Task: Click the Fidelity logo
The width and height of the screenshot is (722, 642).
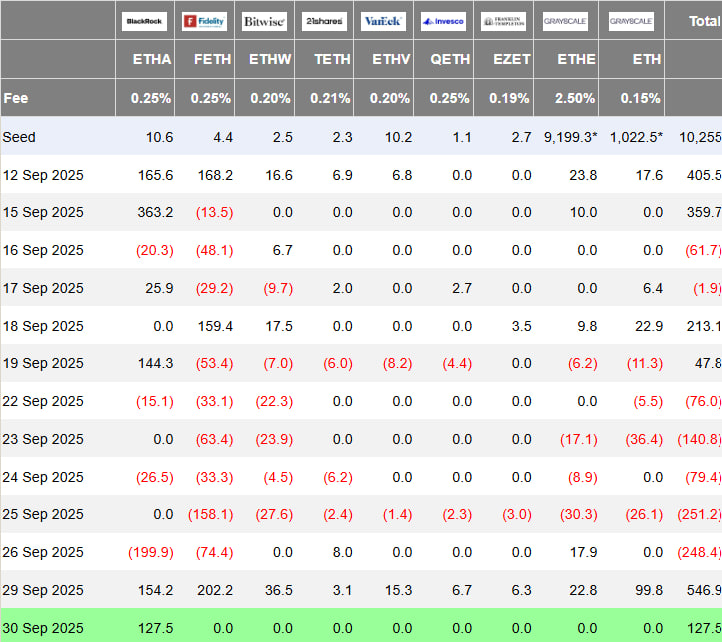Action: click(x=204, y=21)
